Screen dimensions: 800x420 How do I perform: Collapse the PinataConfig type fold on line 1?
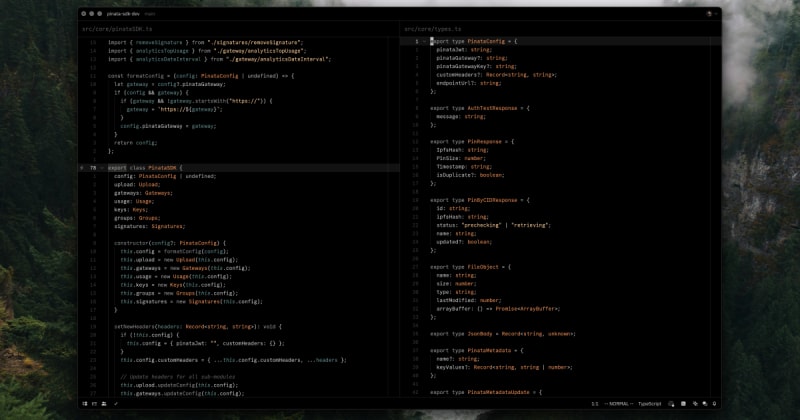(x=425, y=41)
